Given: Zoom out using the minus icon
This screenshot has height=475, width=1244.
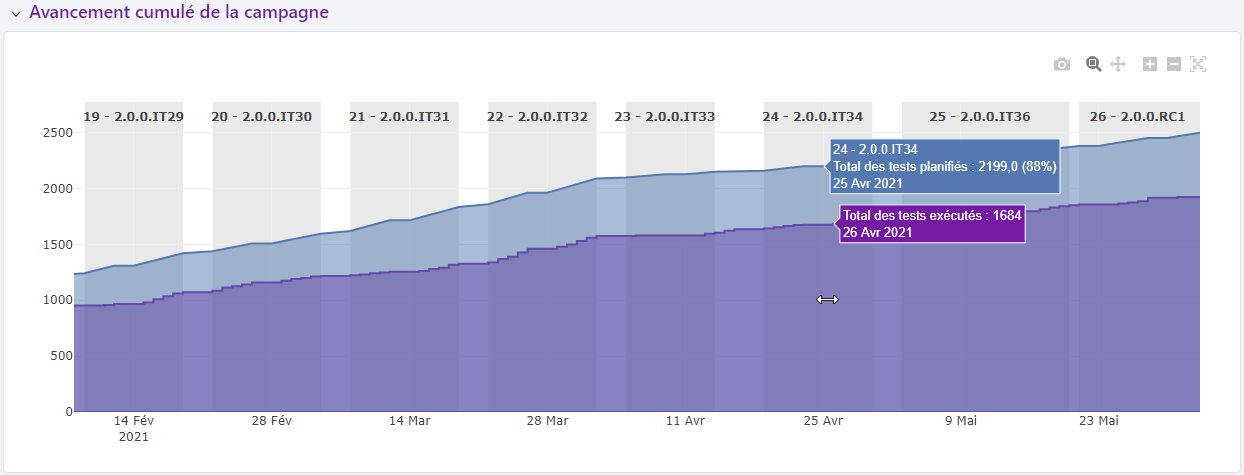Looking at the screenshot, I should coord(1174,64).
